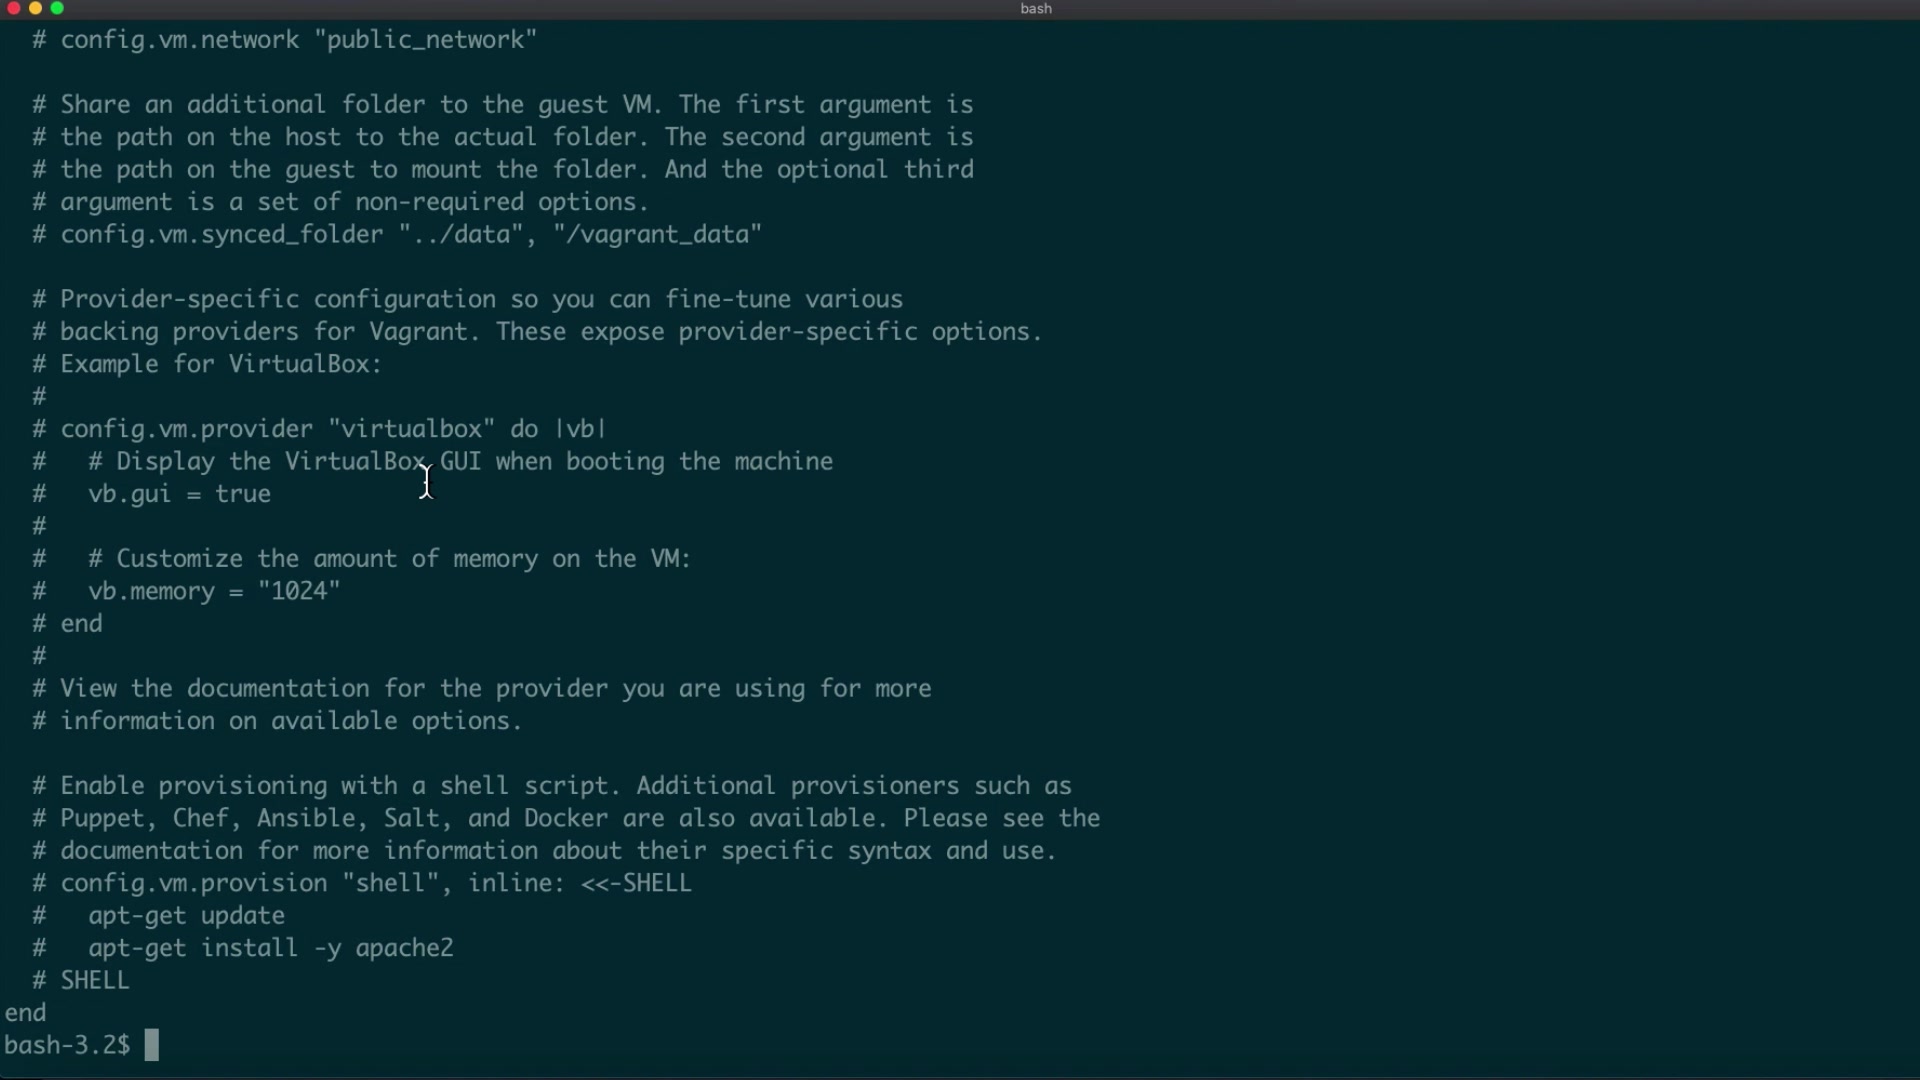Click the red close window button
The image size is (1920, 1080).
pyautogui.click(x=14, y=9)
